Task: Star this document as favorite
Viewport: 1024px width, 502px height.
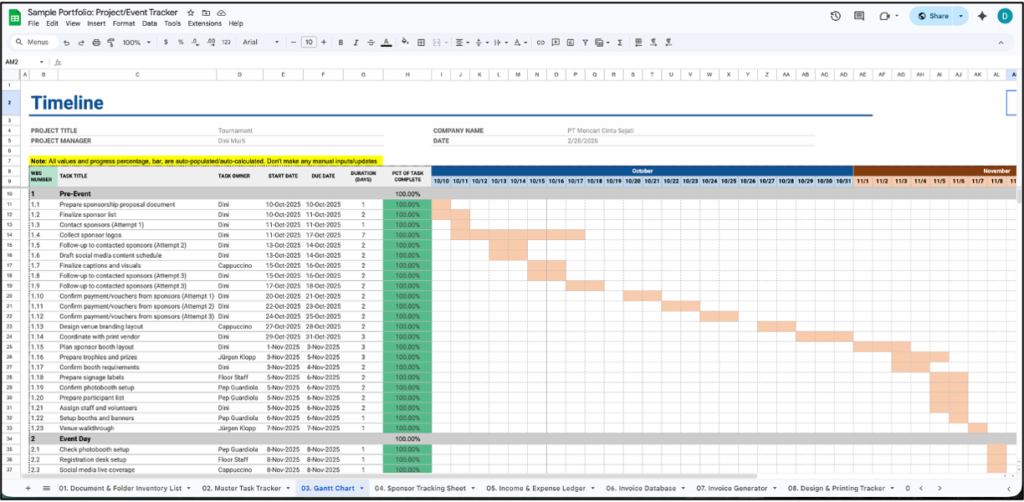Action: pos(191,11)
